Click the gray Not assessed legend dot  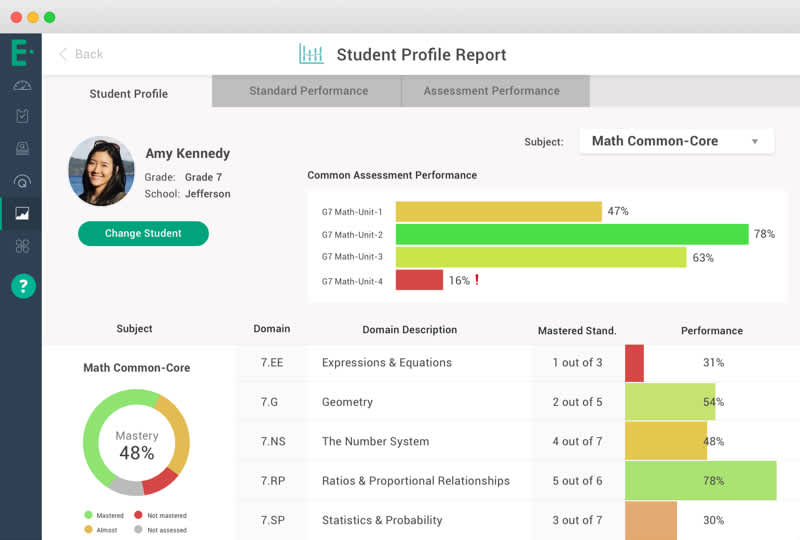[x=138, y=529]
